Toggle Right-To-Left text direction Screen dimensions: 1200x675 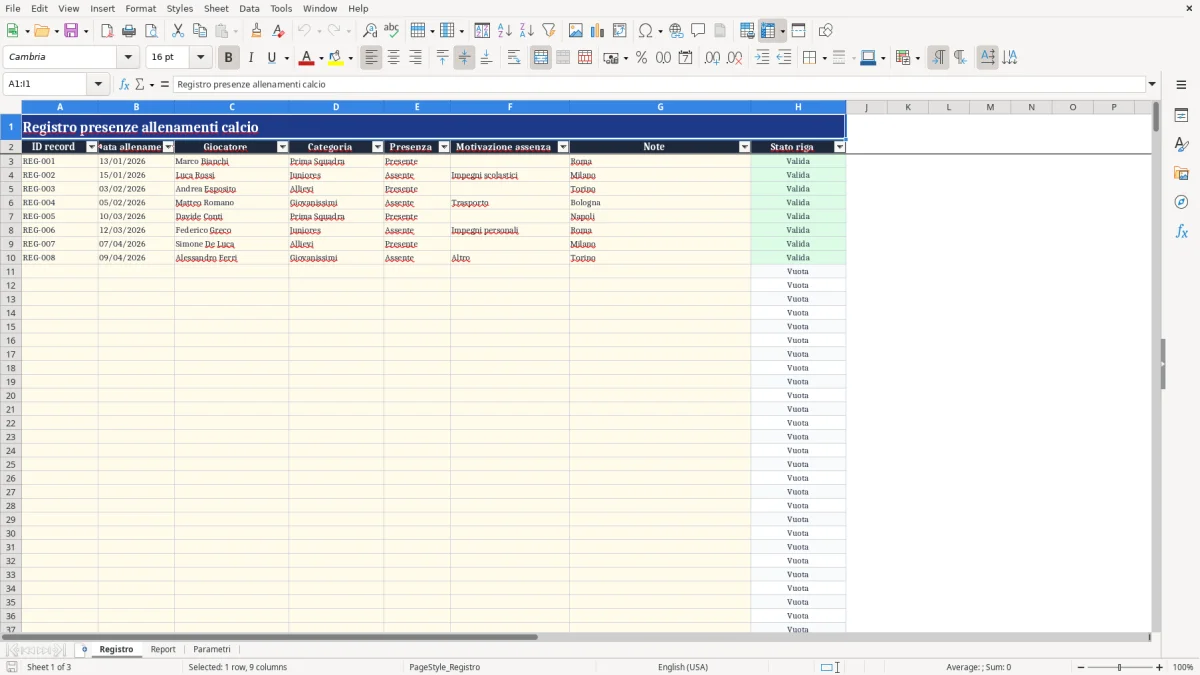(x=960, y=58)
